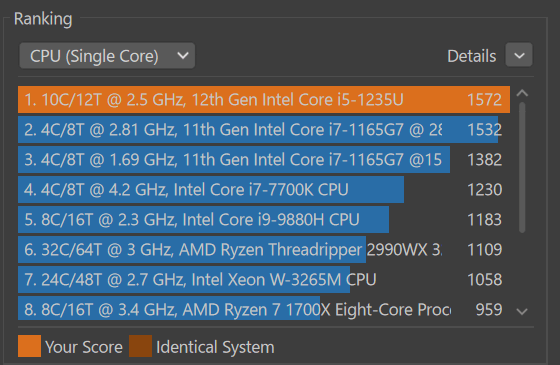Click the score value 1109

coord(485,250)
